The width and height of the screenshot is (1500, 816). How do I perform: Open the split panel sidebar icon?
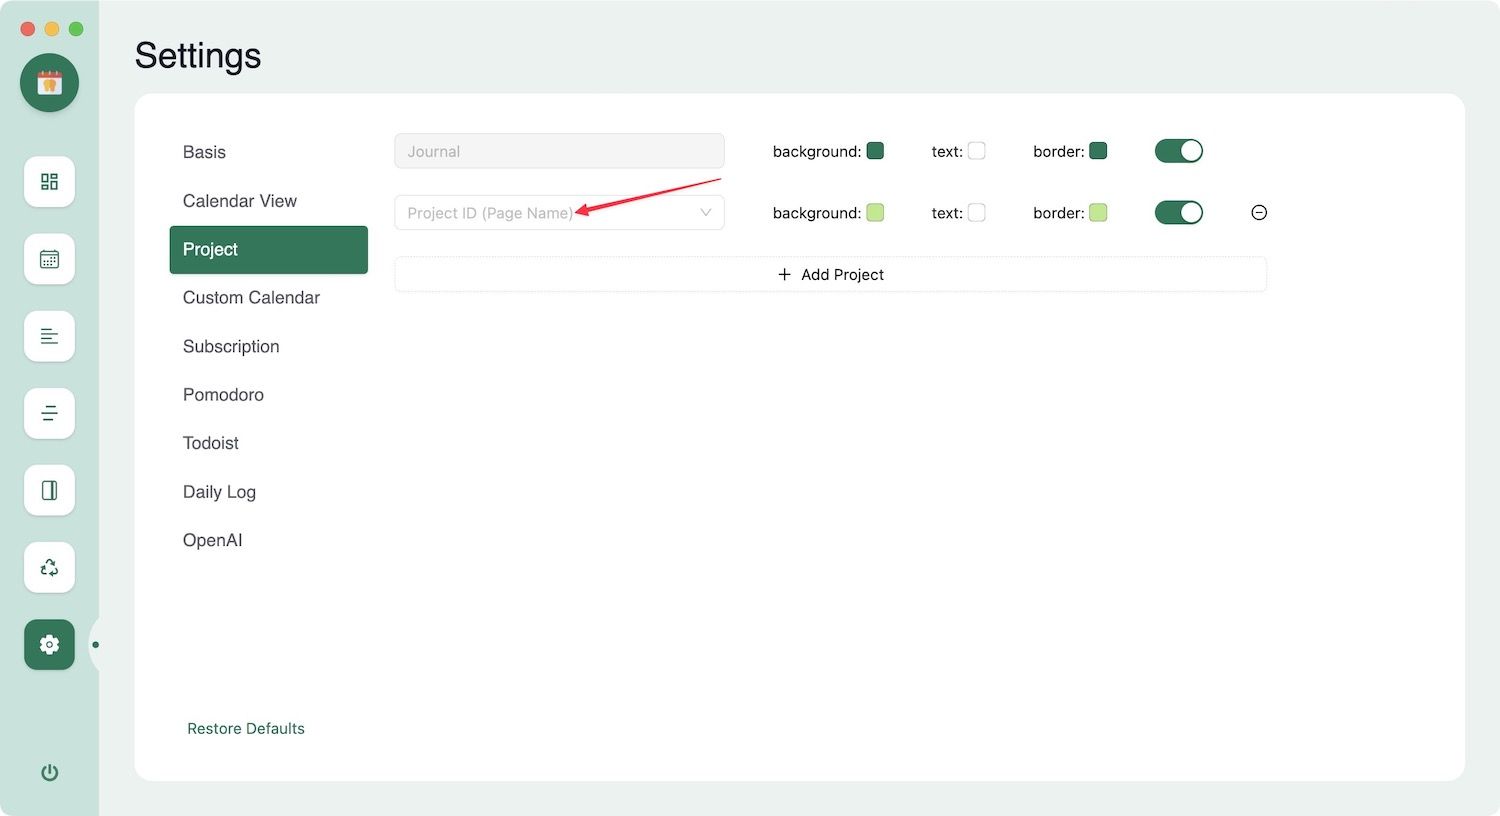click(49, 490)
